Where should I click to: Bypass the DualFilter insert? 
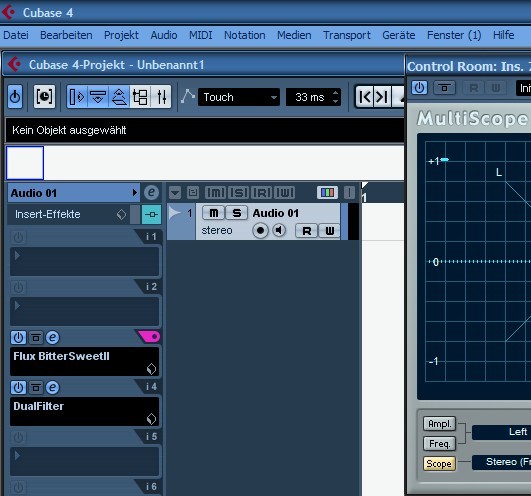pyautogui.click(x=36, y=387)
